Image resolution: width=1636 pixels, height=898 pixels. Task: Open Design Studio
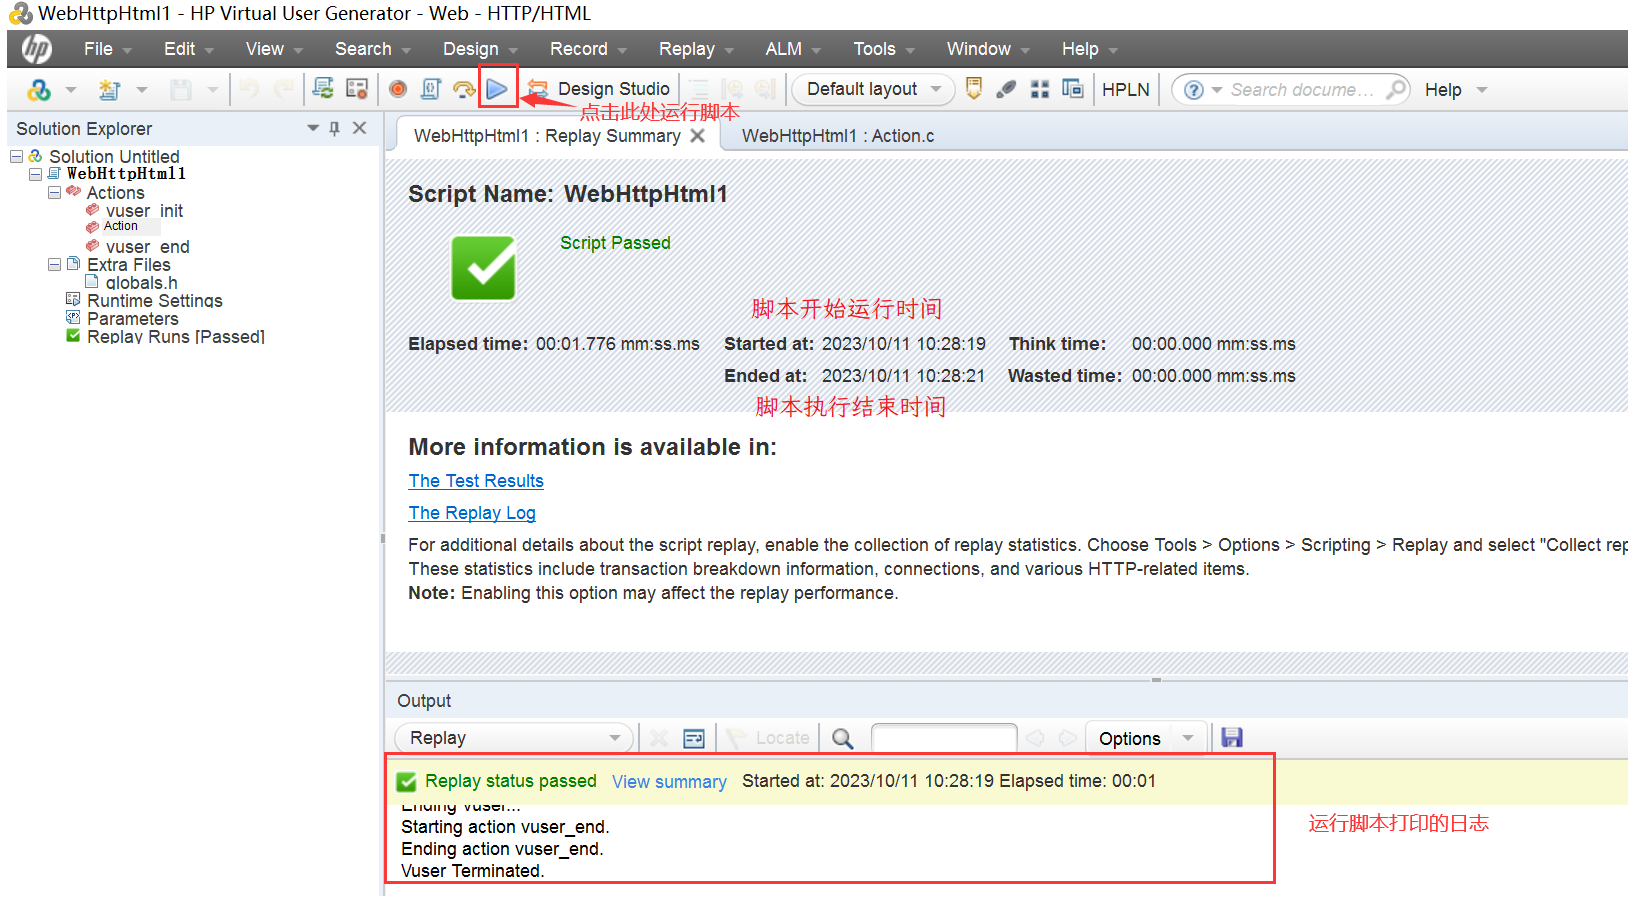[599, 89]
